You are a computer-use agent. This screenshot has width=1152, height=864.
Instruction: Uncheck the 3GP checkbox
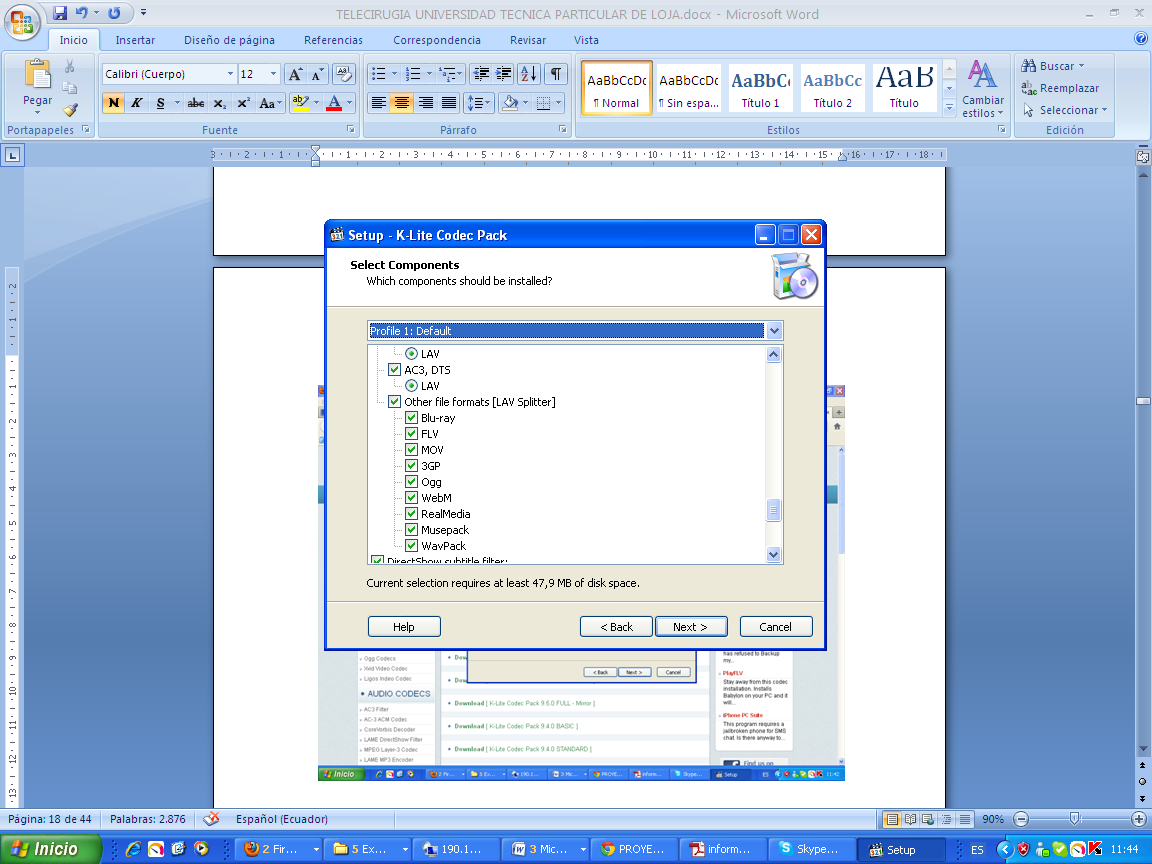coord(411,466)
